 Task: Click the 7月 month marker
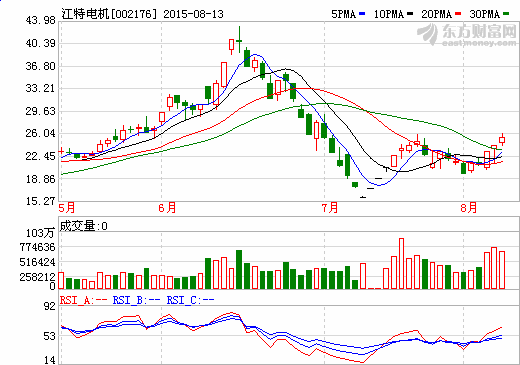point(330,208)
